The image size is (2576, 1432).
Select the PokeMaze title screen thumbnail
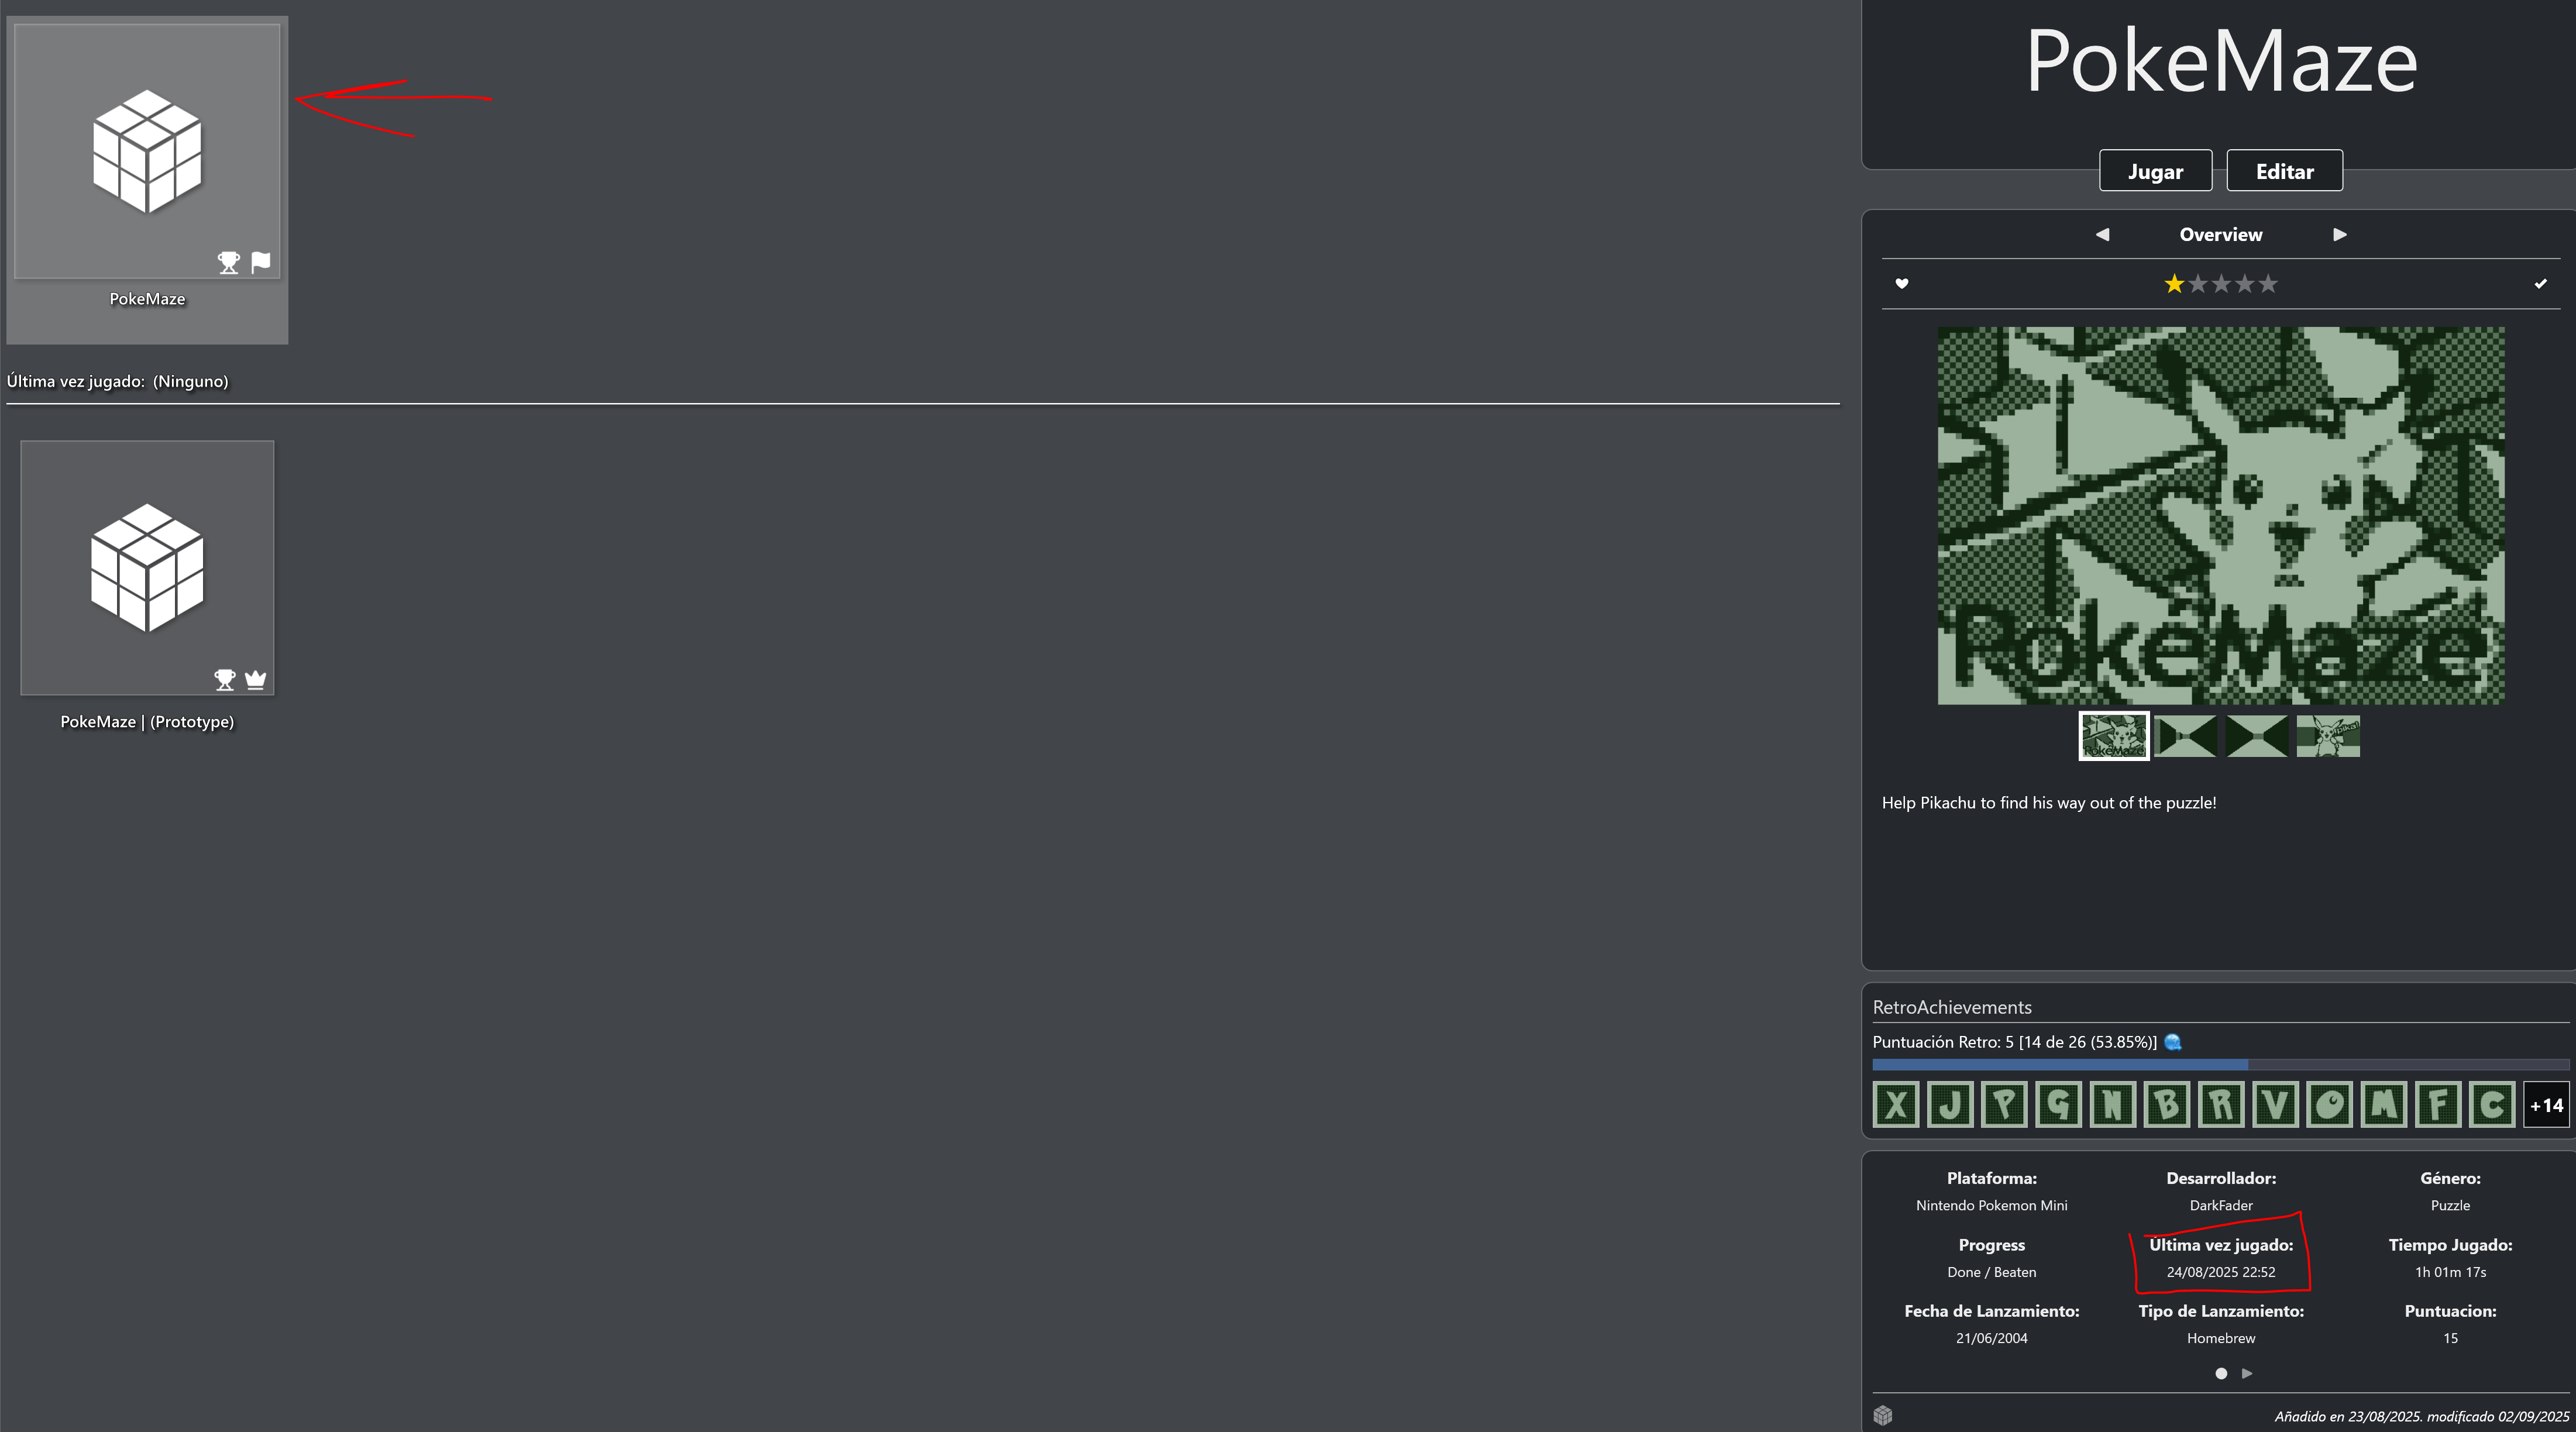pos(2114,736)
